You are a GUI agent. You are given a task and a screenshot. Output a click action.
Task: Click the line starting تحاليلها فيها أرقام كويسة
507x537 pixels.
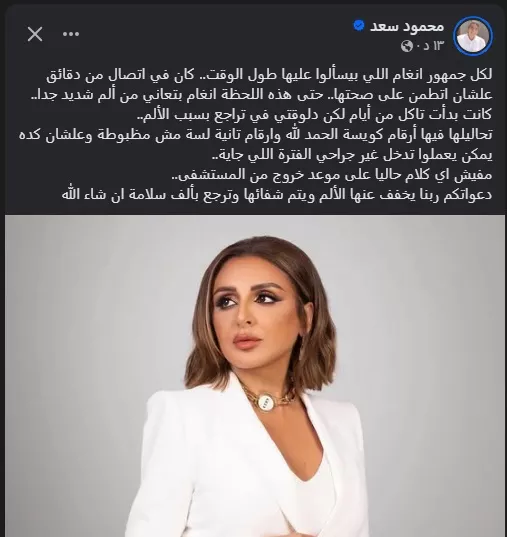(x=256, y=135)
